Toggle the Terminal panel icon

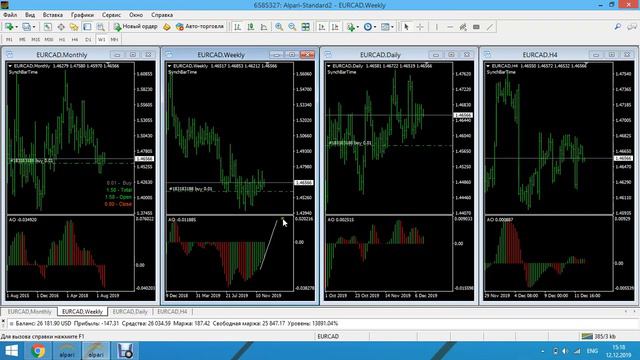(87, 27)
